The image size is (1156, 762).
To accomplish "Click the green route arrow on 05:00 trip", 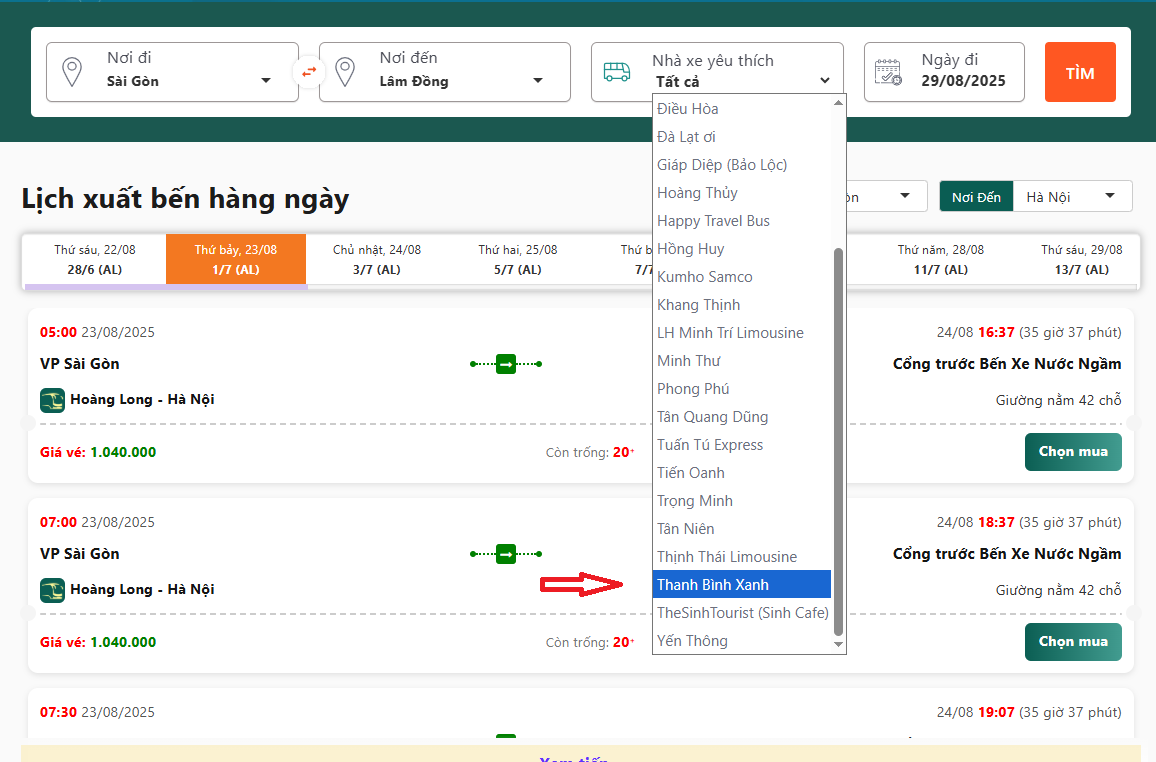I will click(506, 364).
